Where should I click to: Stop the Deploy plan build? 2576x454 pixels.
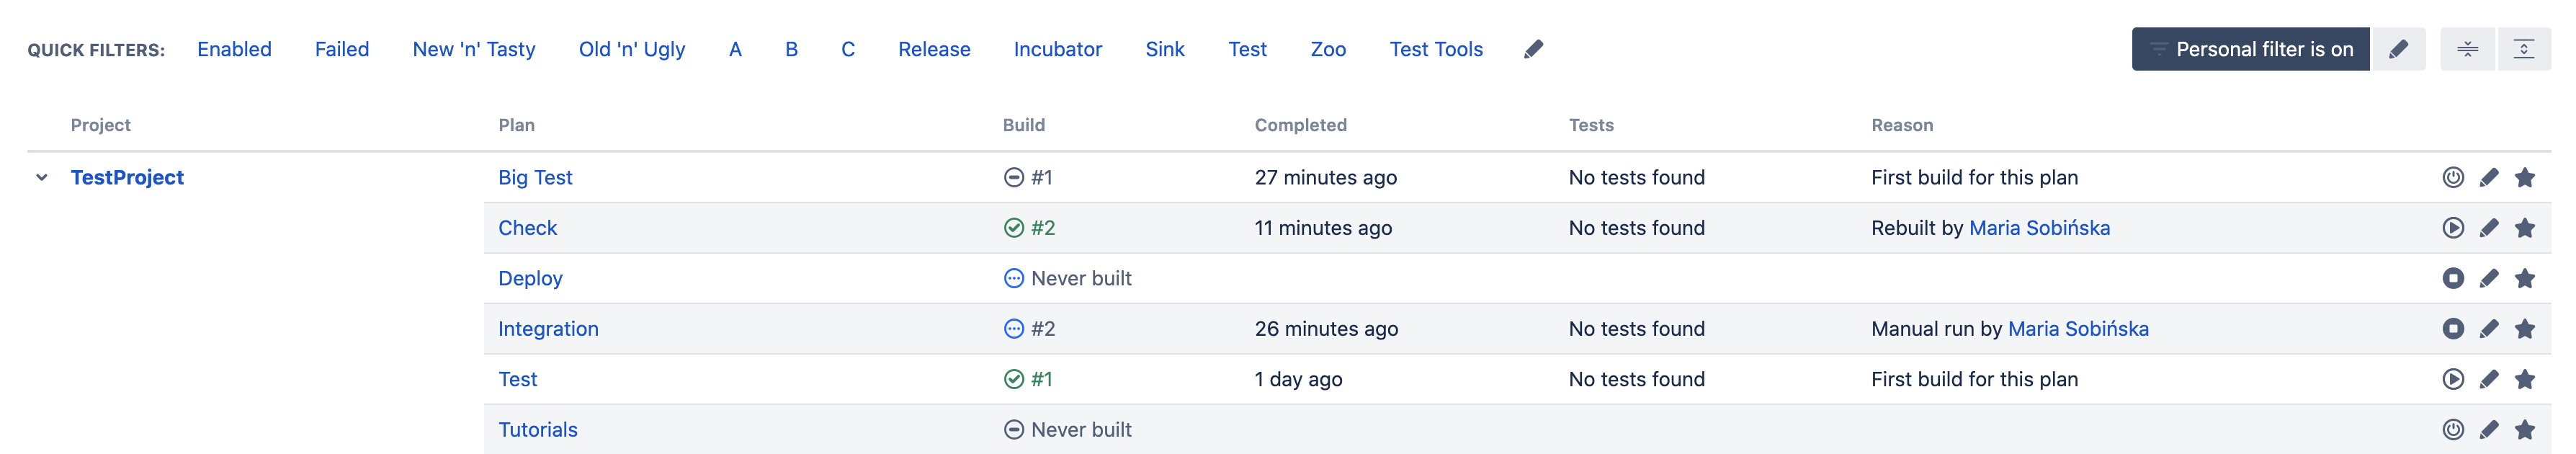coord(2452,278)
